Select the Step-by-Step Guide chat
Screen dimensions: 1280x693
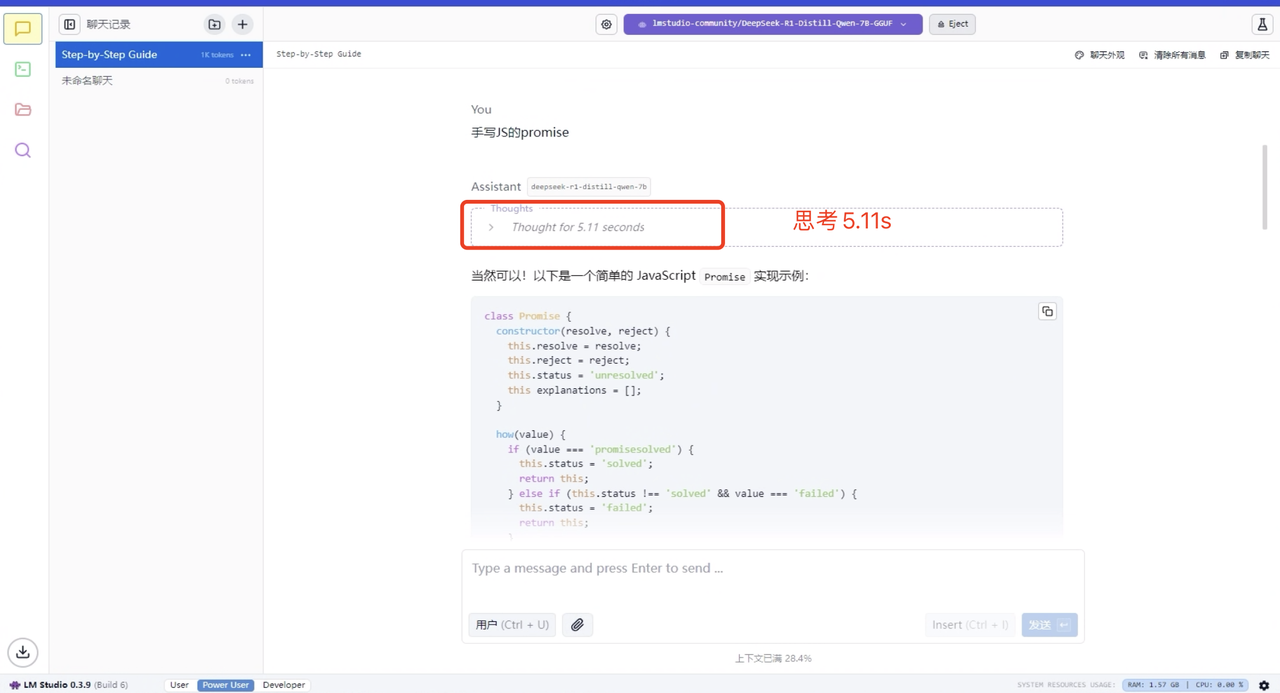(159, 55)
